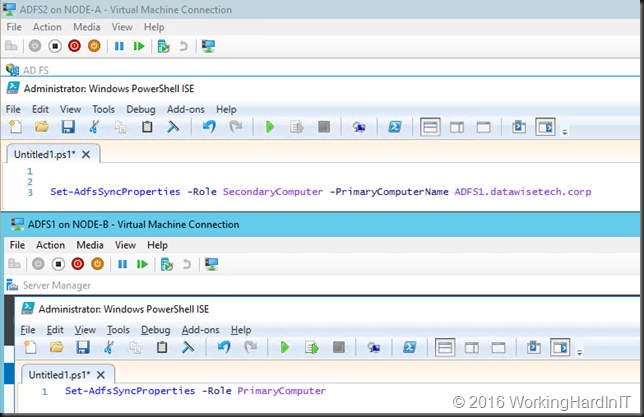Click enhanced session icon in ADFS1 VM toolbar

point(211,264)
